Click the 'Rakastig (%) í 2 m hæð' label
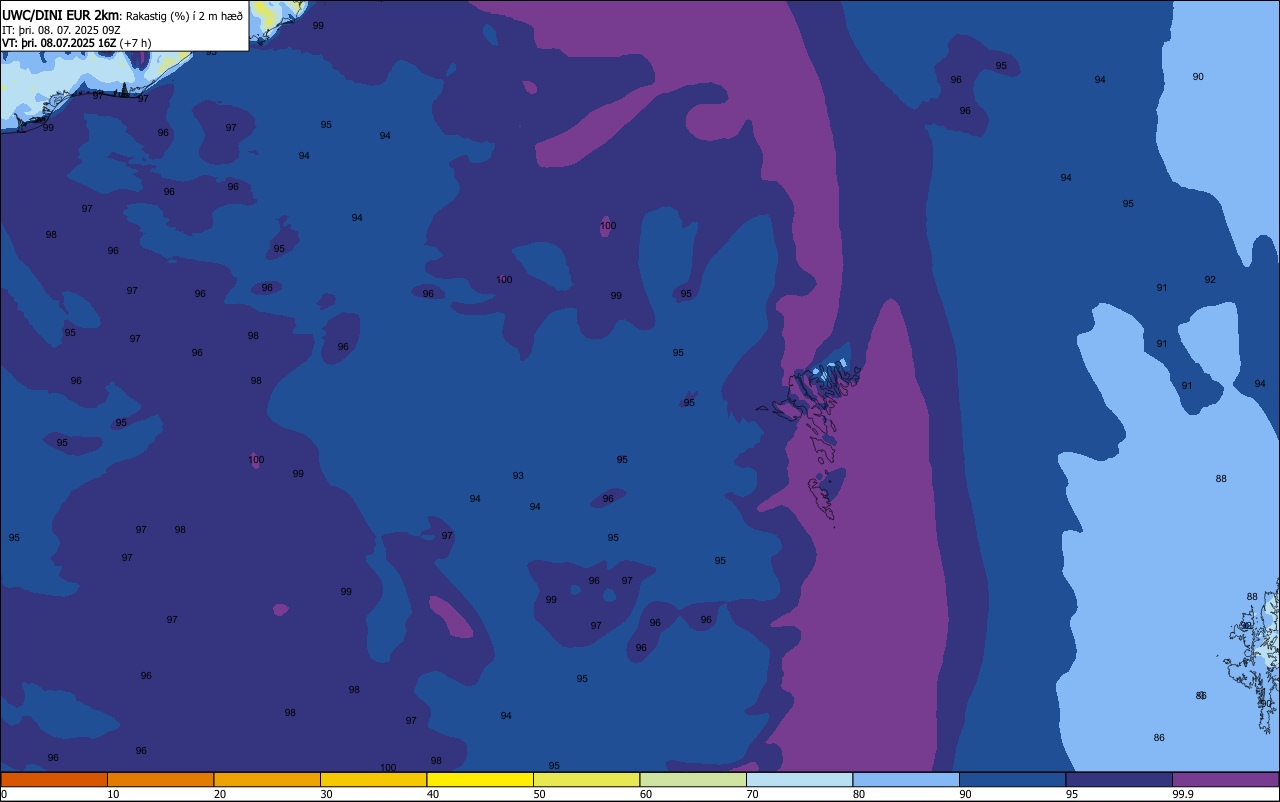 click(x=184, y=16)
